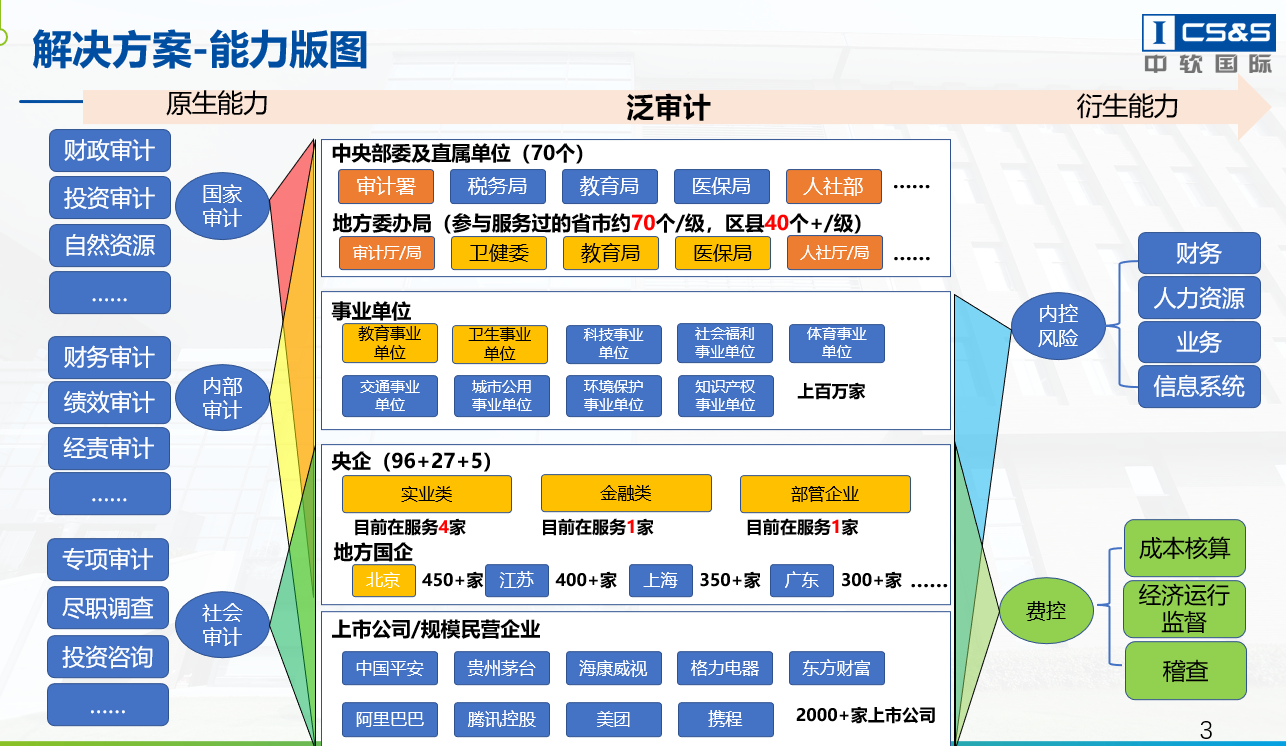Select the 专项审计 box
This screenshot has height=746, width=1286.
point(108,560)
